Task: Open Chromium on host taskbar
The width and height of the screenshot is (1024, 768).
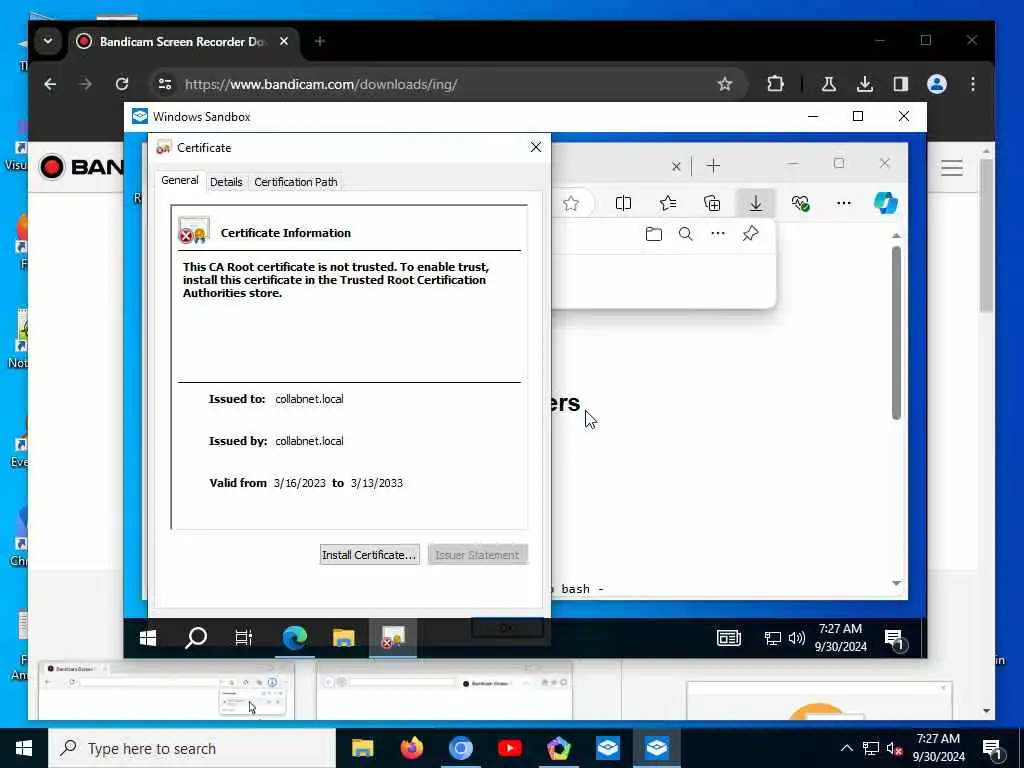Action: pyautogui.click(x=460, y=748)
